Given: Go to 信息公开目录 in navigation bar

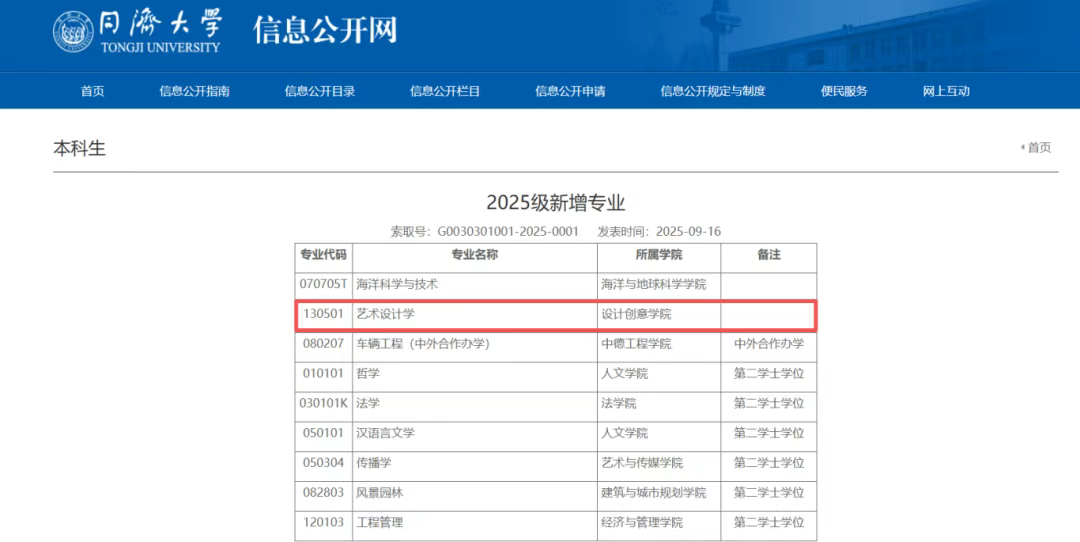Looking at the screenshot, I should 319,91.
